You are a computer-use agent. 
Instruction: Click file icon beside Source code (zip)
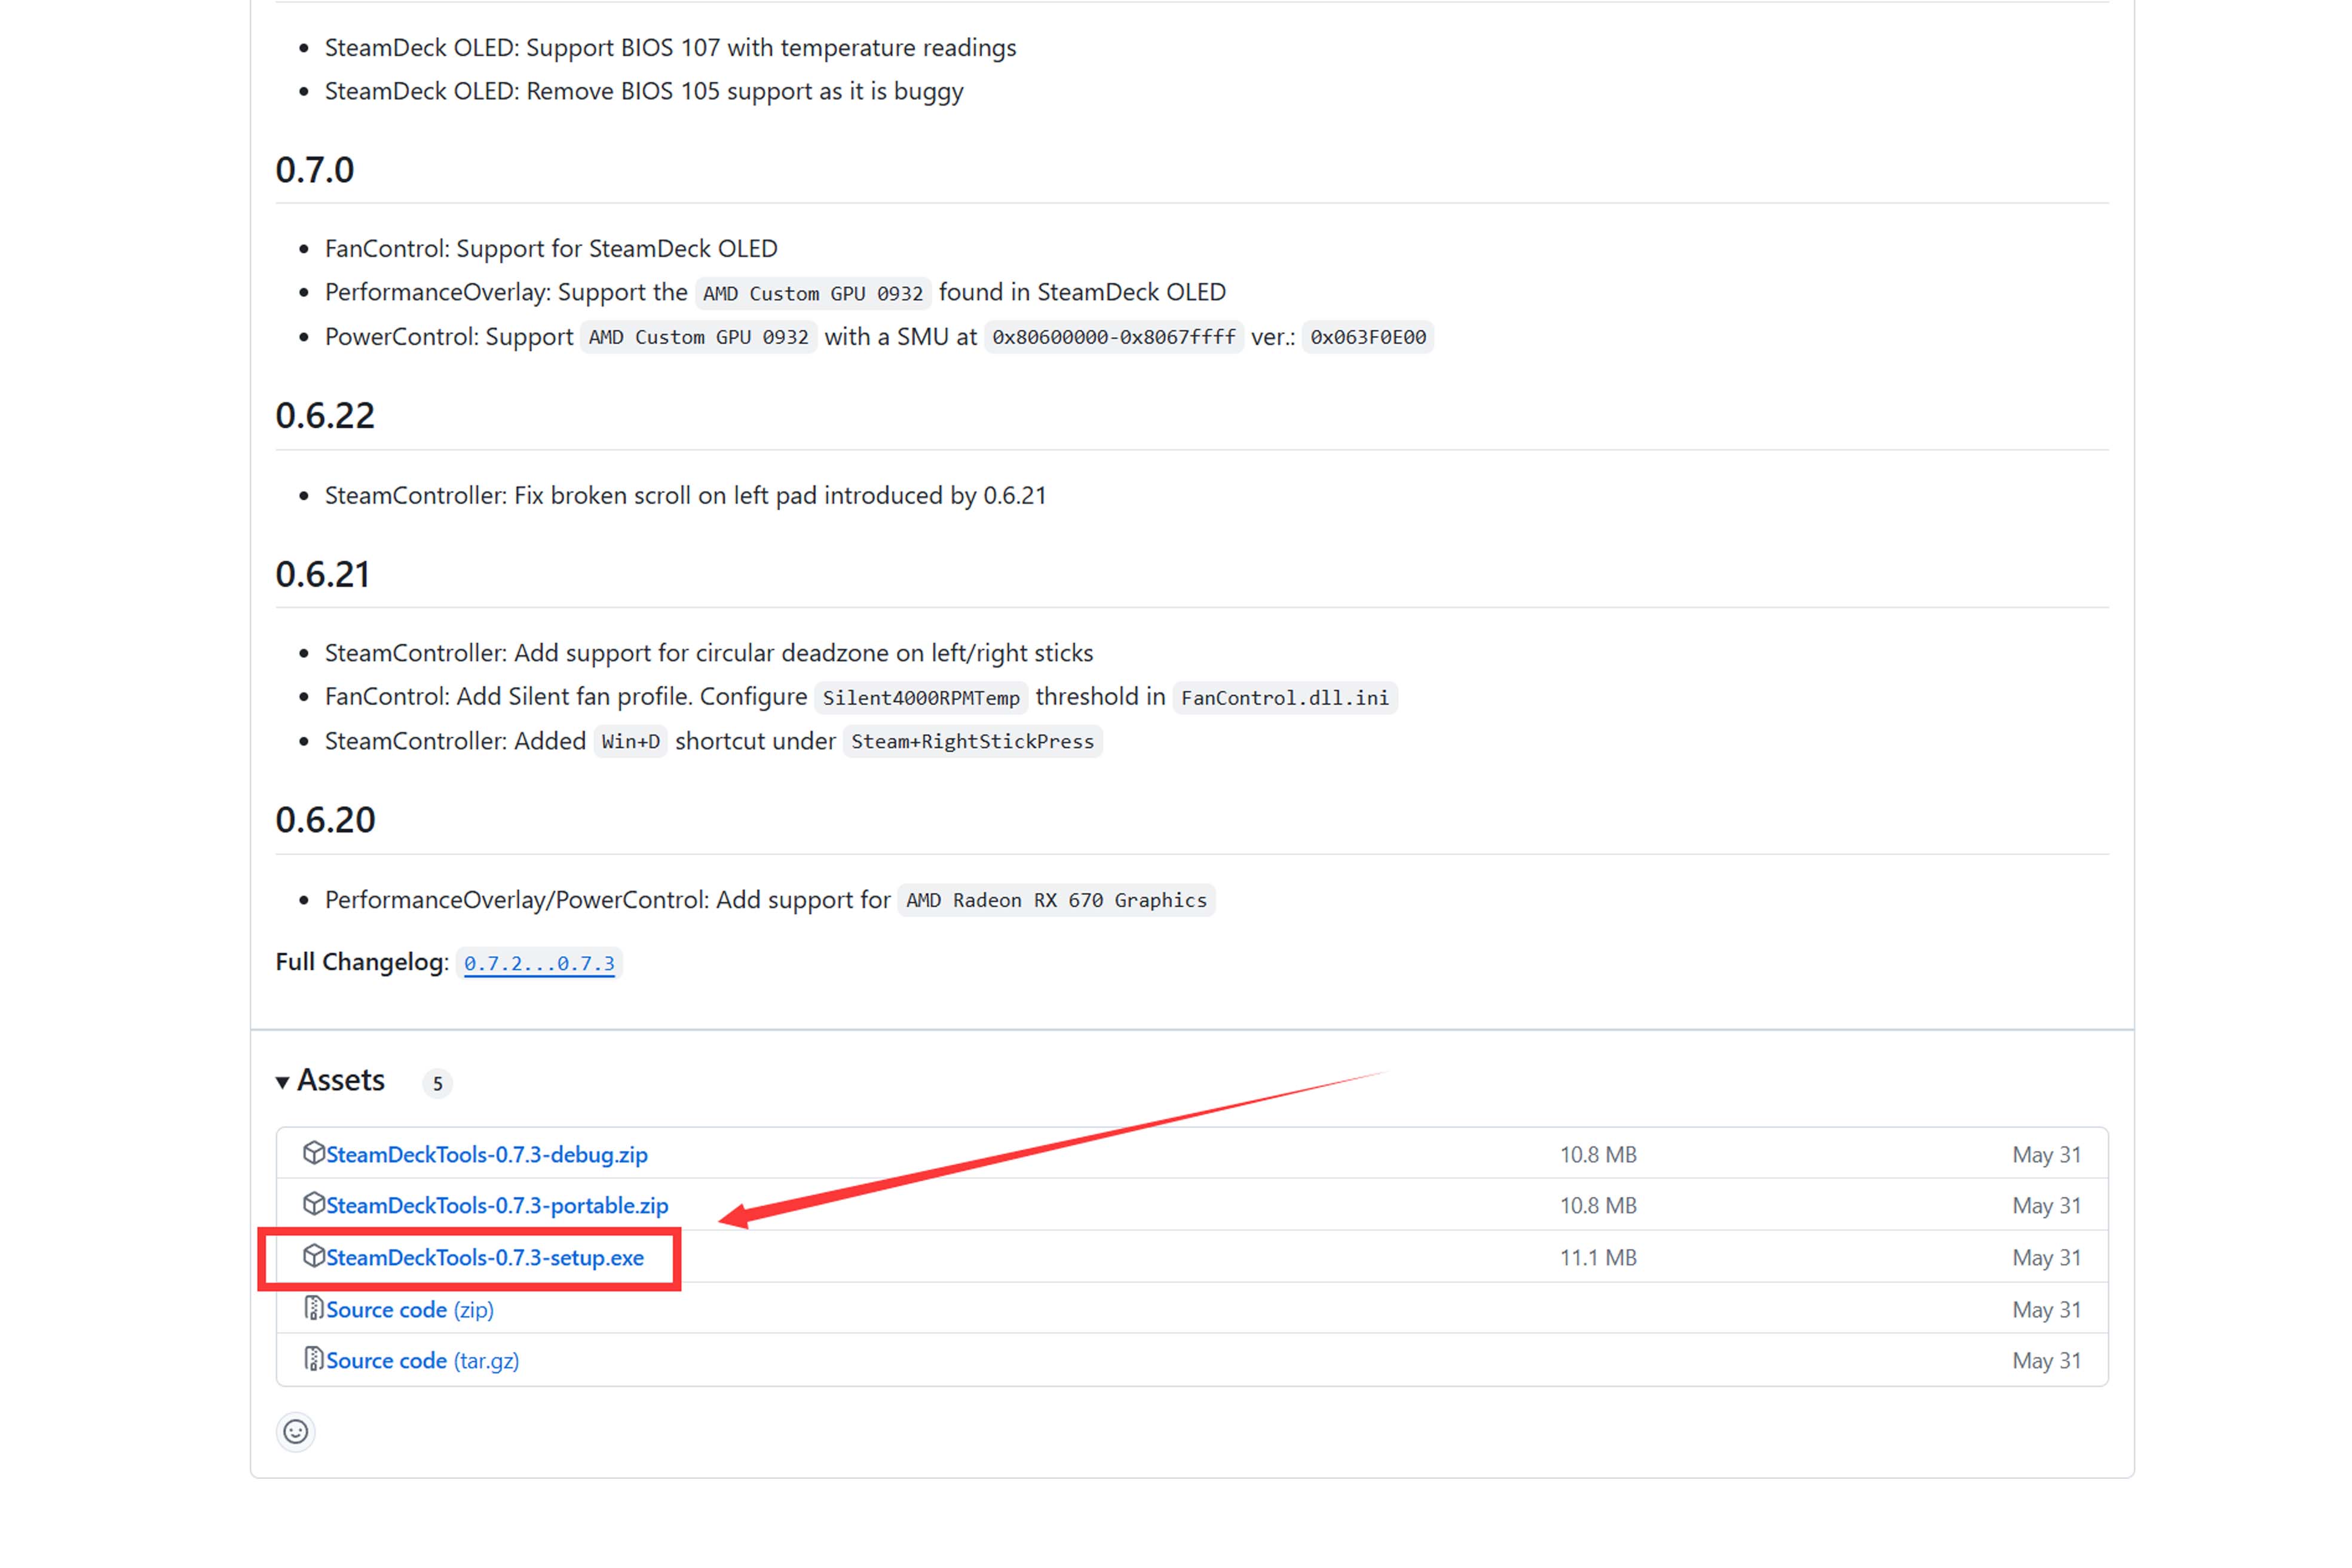tap(313, 1308)
